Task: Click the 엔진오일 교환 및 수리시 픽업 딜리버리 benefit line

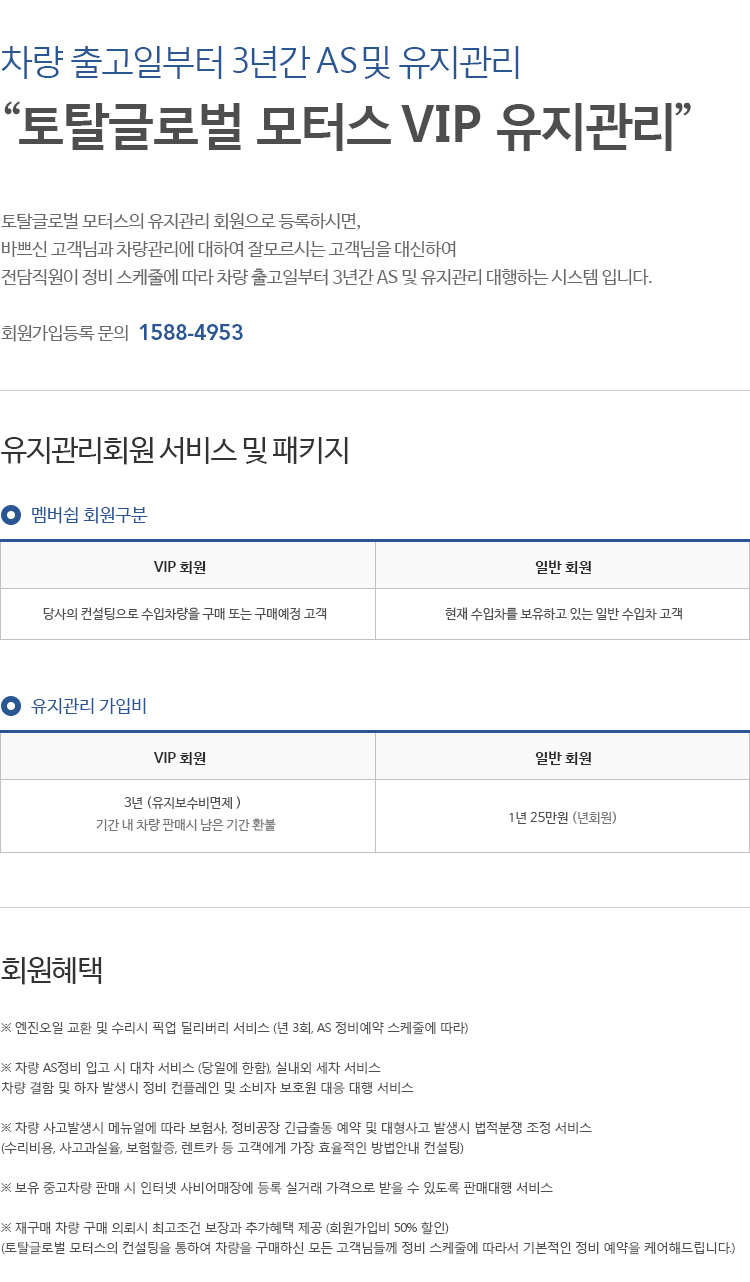Action: coord(234,1028)
